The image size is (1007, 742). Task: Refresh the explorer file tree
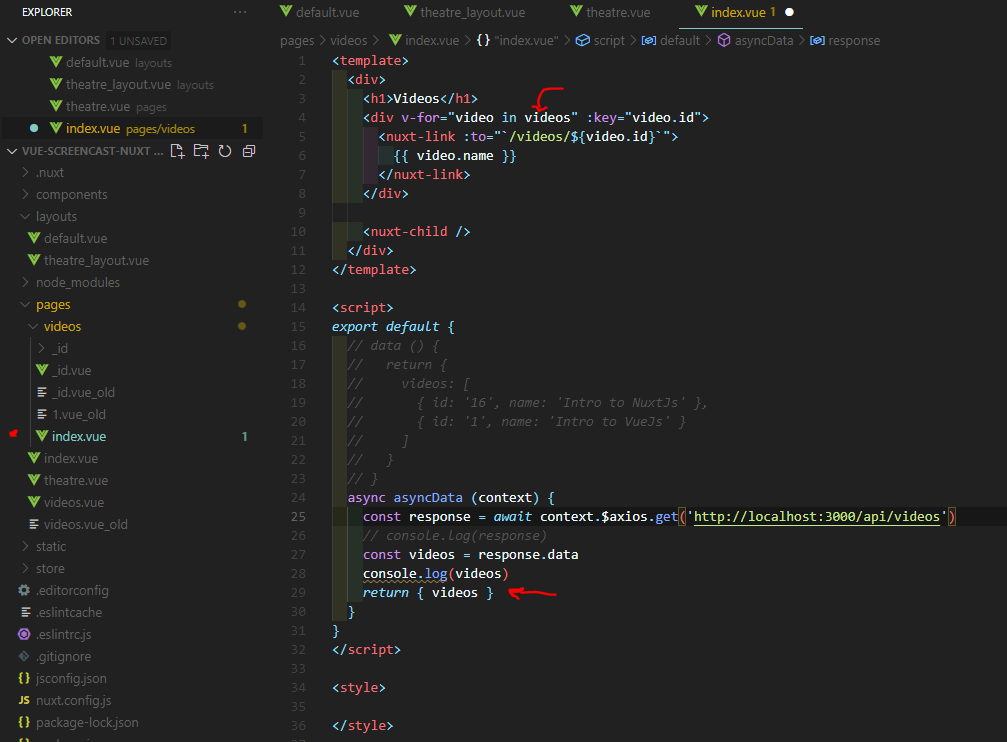coord(225,151)
